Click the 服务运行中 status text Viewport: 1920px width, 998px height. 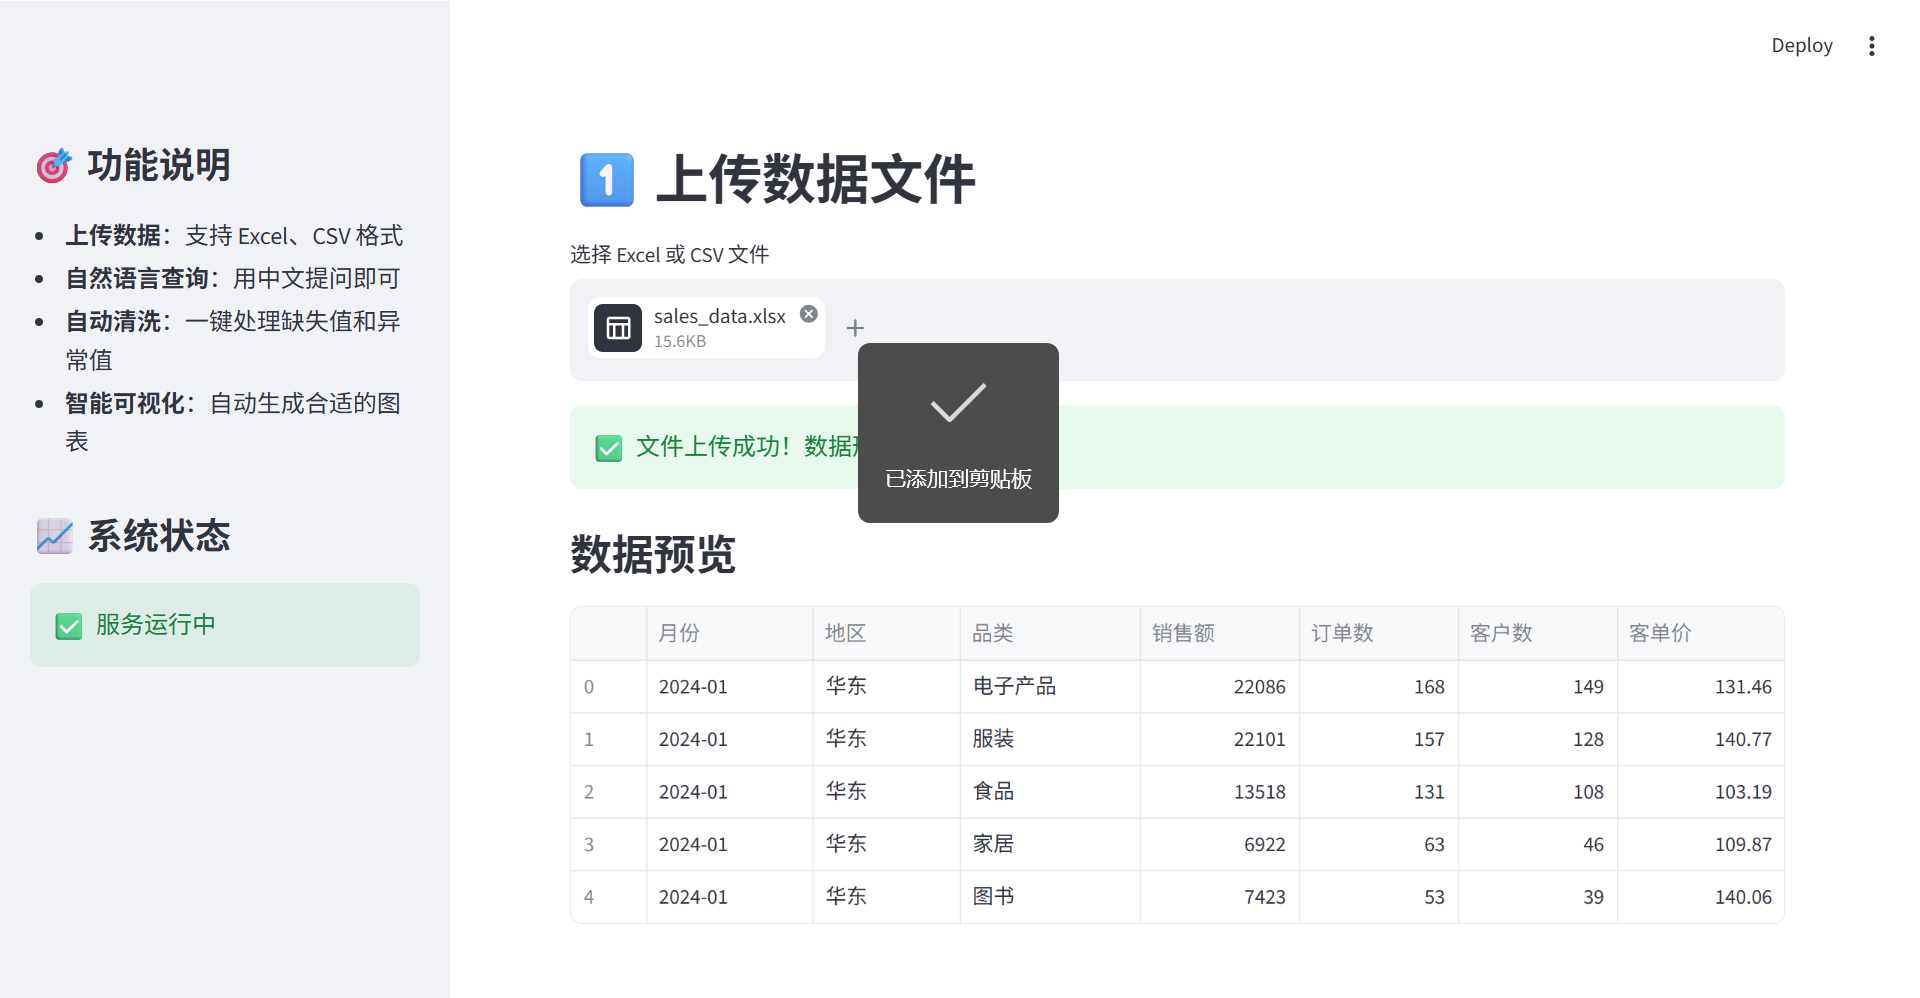tap(156, 625)
